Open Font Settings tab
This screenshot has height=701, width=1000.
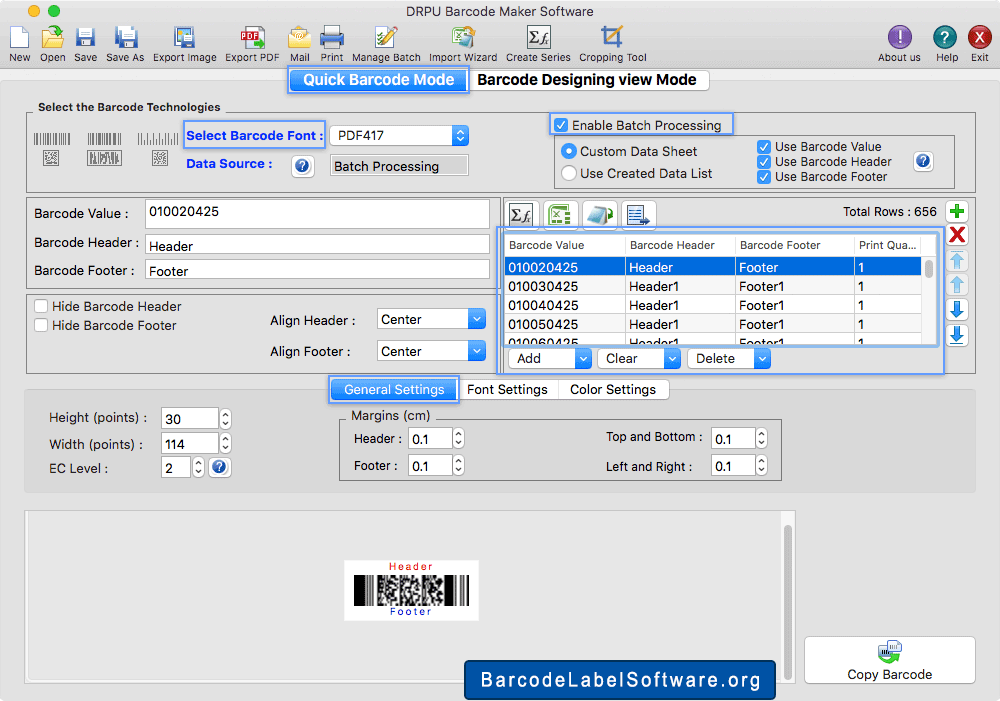pyautogui.click(x=507, y=389)
